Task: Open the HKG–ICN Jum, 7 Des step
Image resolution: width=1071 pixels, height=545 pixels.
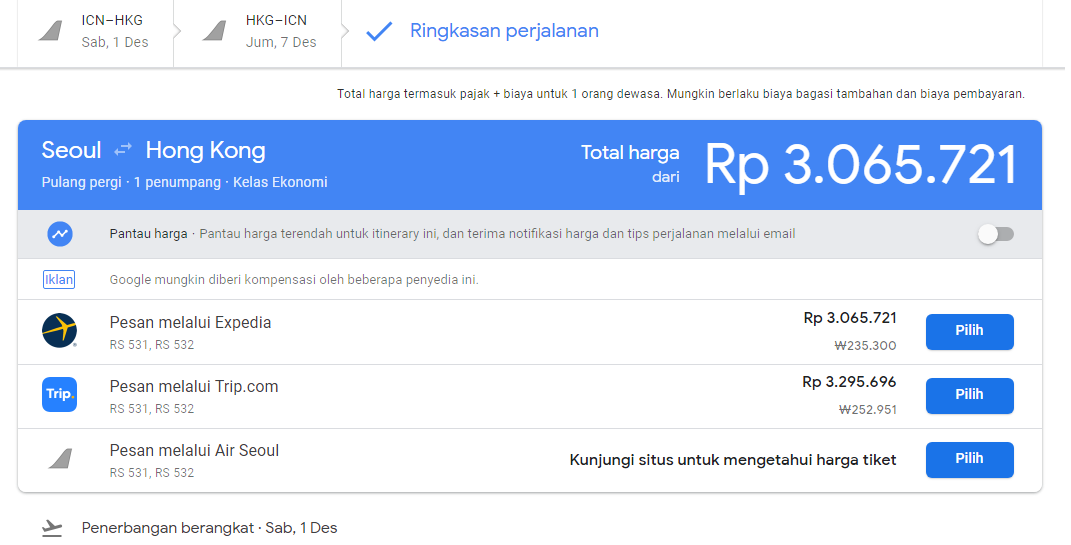Action: (258, 32)
